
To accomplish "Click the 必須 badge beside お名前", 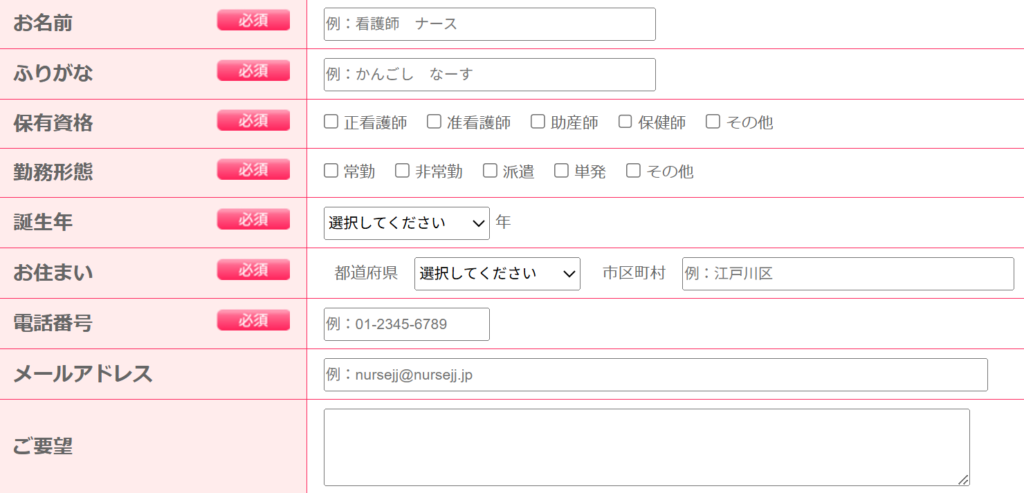I will click(x=253, y=20).
